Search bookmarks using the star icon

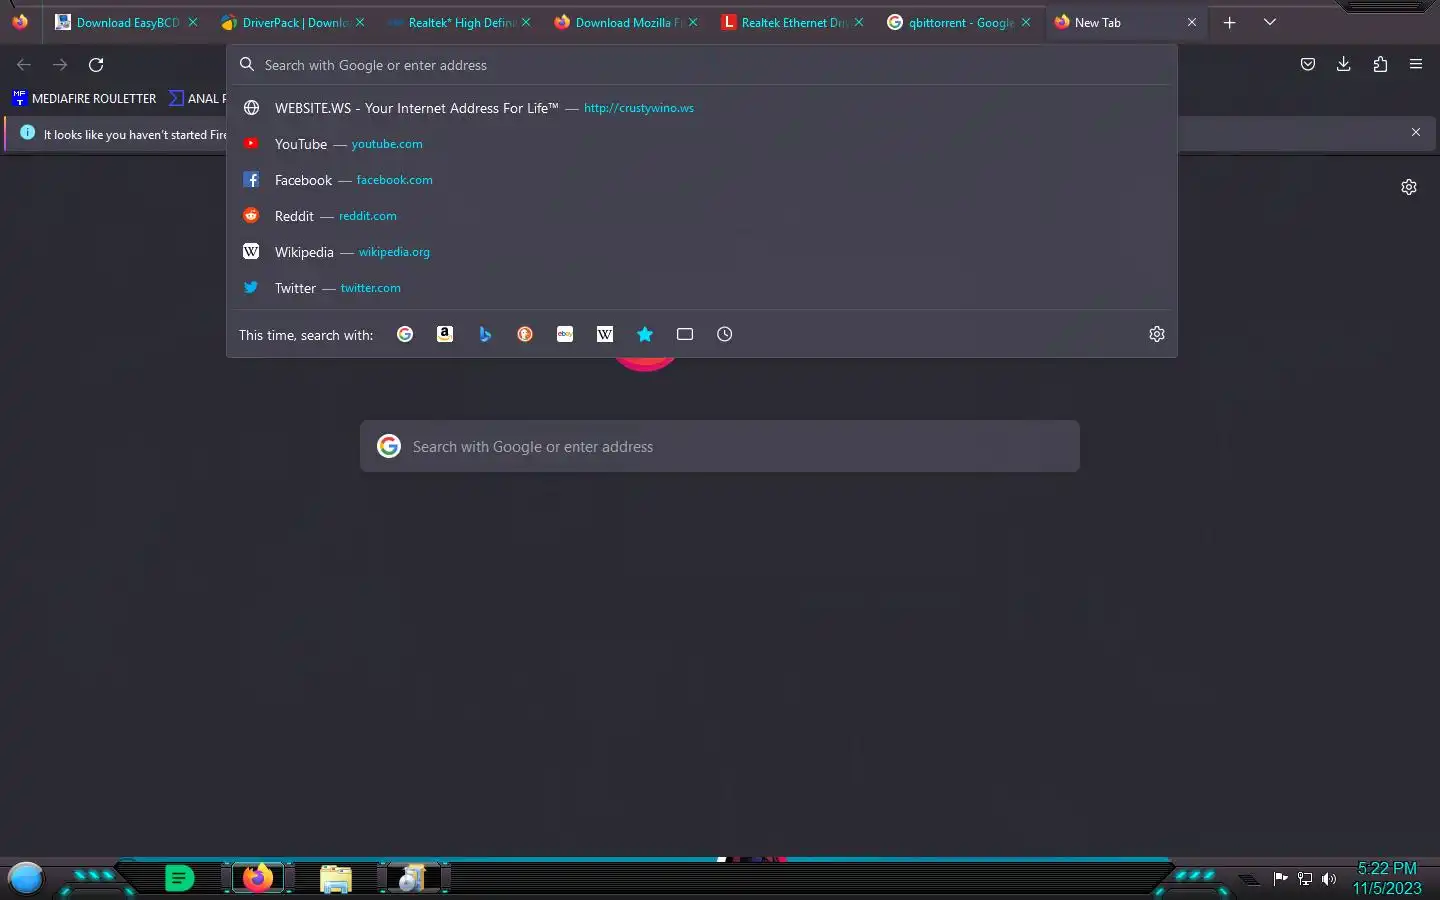645,334
